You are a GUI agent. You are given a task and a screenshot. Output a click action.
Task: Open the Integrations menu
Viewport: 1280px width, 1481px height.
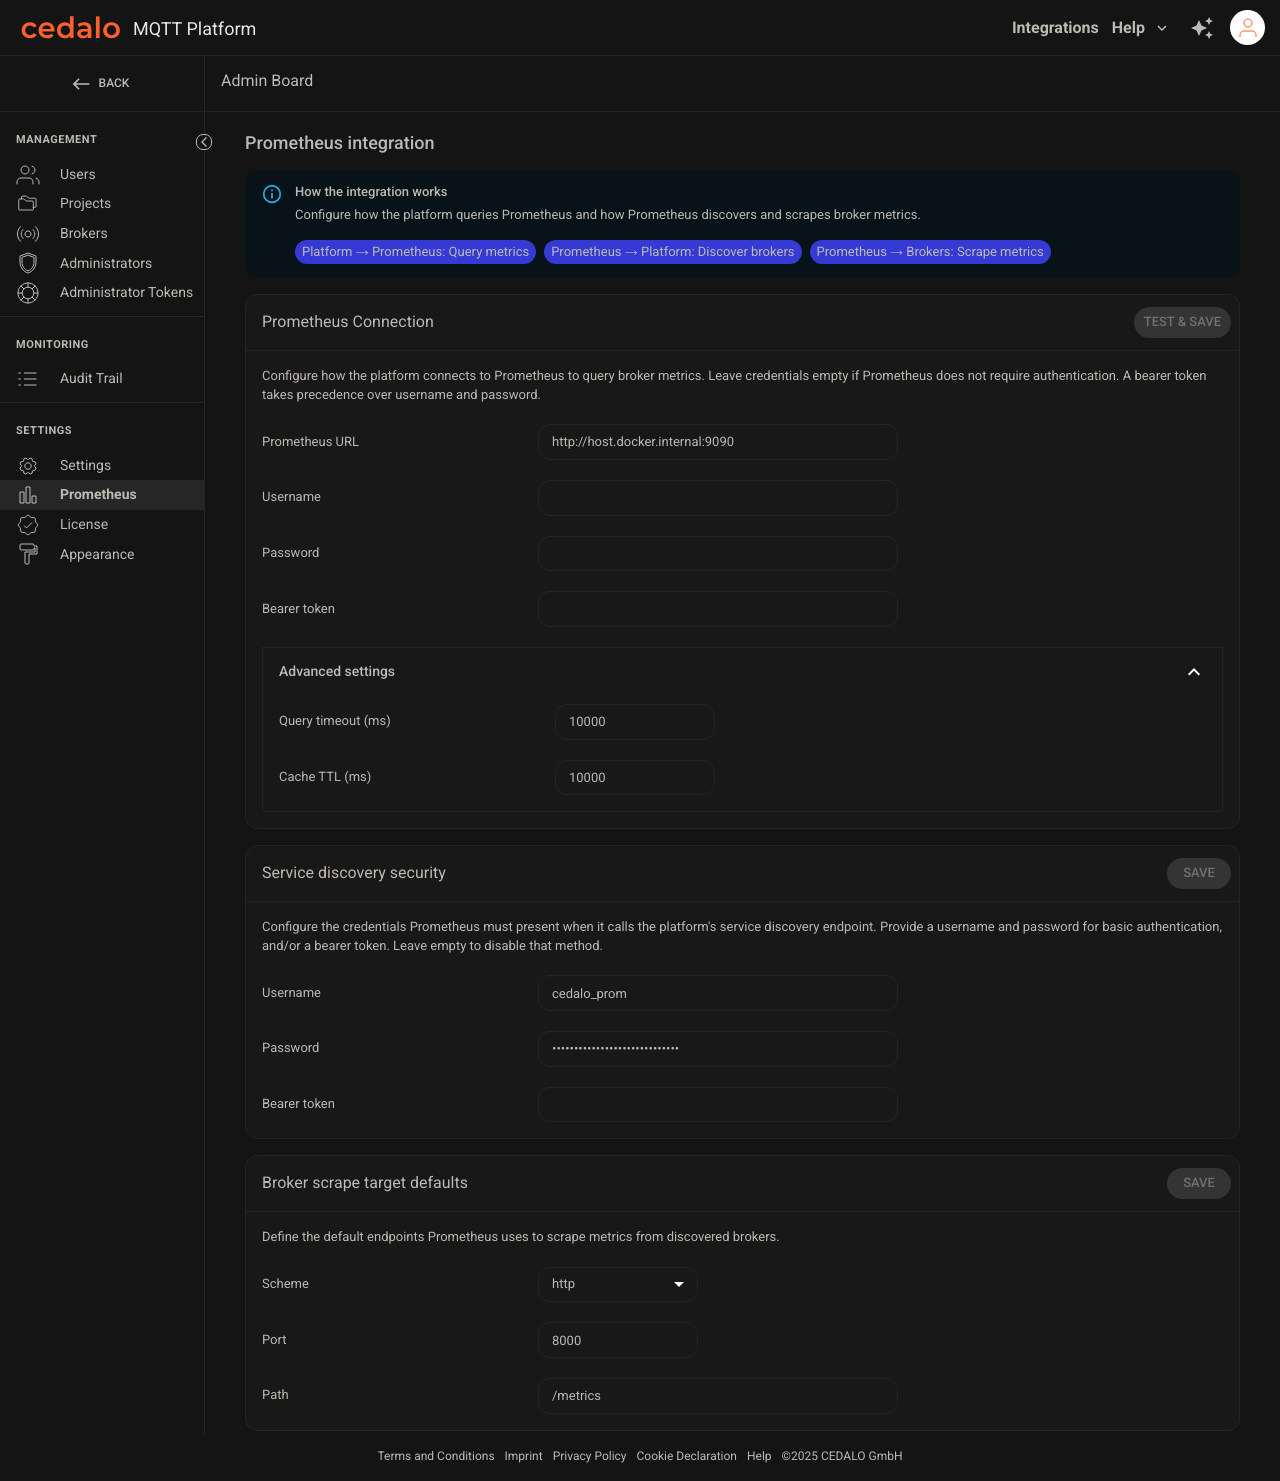(x=1055, y=28)
